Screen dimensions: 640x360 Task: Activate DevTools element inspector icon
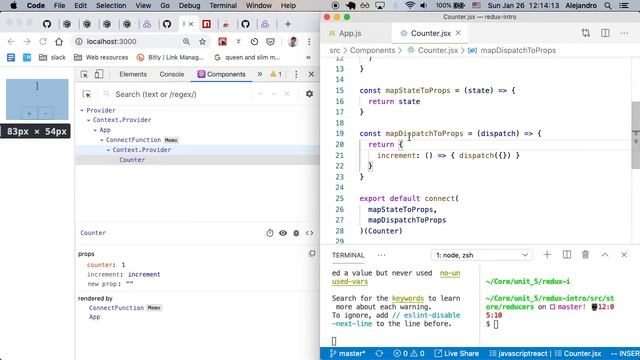point(84,74)
